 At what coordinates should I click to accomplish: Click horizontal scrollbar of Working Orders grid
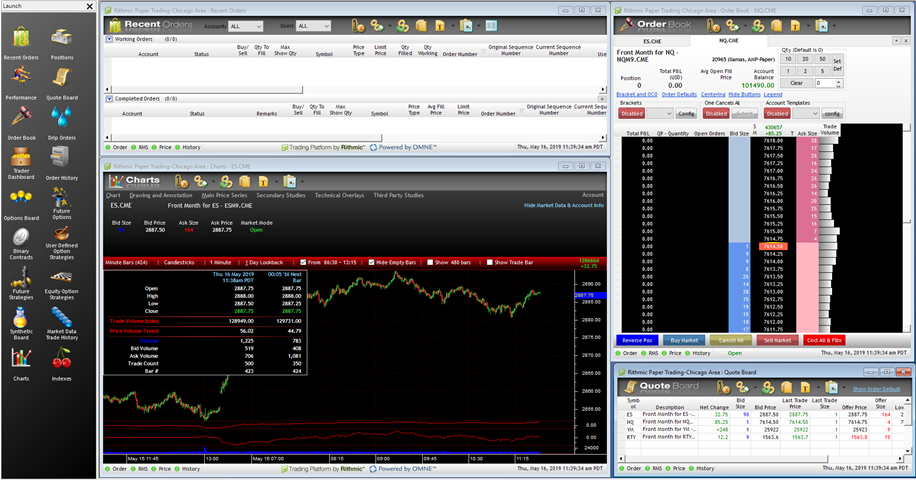tap(353, 89)
